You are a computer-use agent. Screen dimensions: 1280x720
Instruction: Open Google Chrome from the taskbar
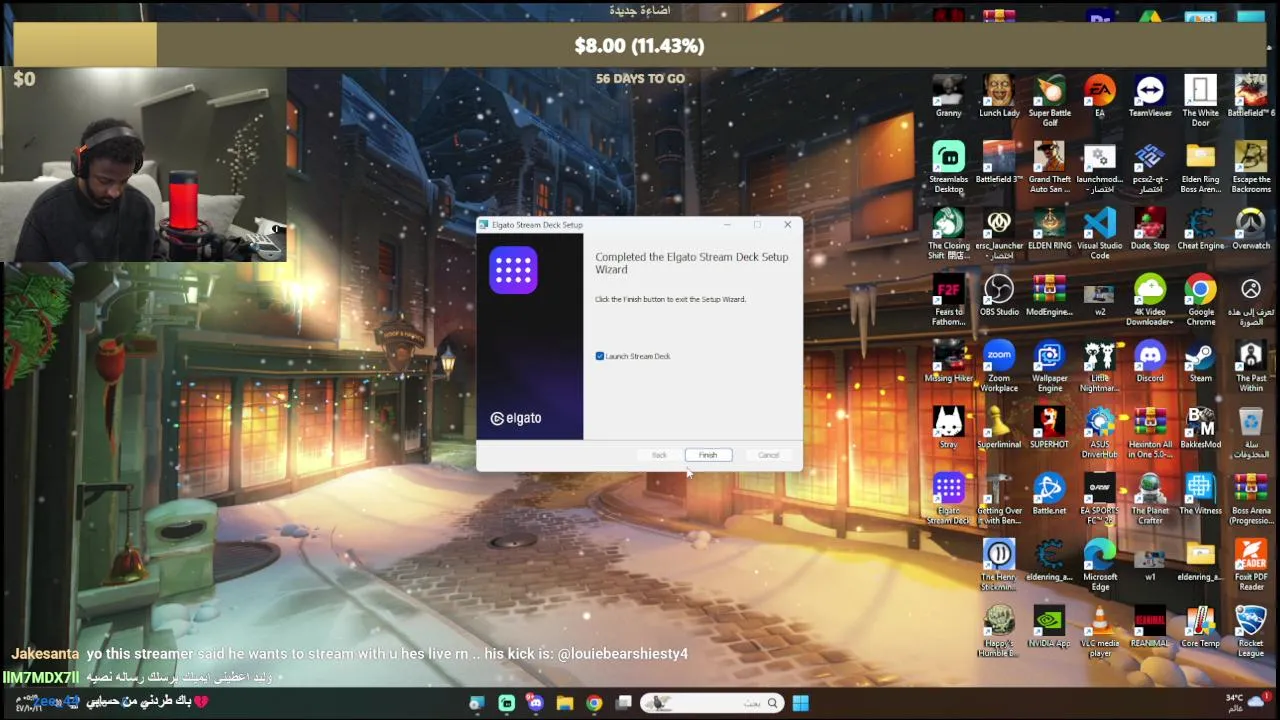click(594, 703)
